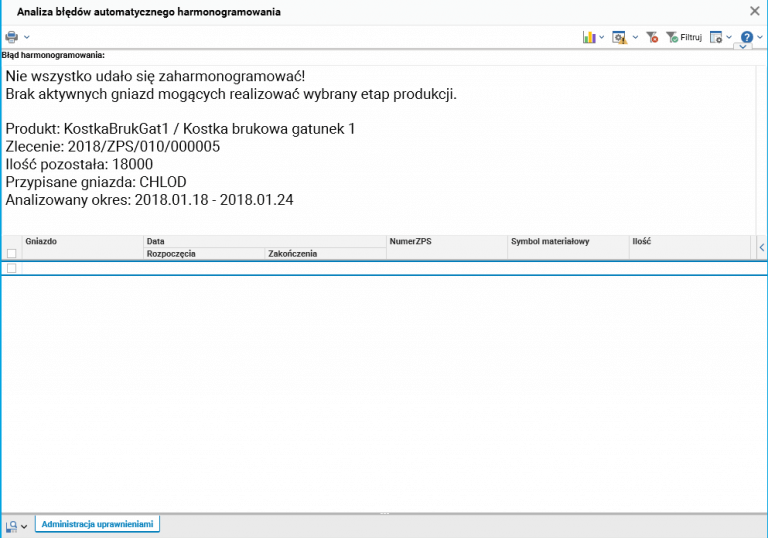This screenshot has width=768, height=538.
Task: Expand the chart icon dropdown arrow
Action: (x=602, y=37)
